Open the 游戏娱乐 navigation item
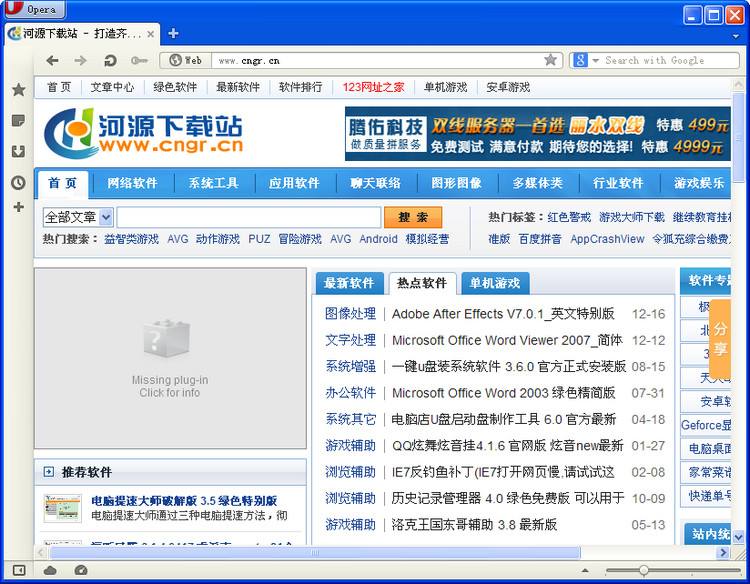Viewport: 750px width, 584px height. (x=699, y=183)
